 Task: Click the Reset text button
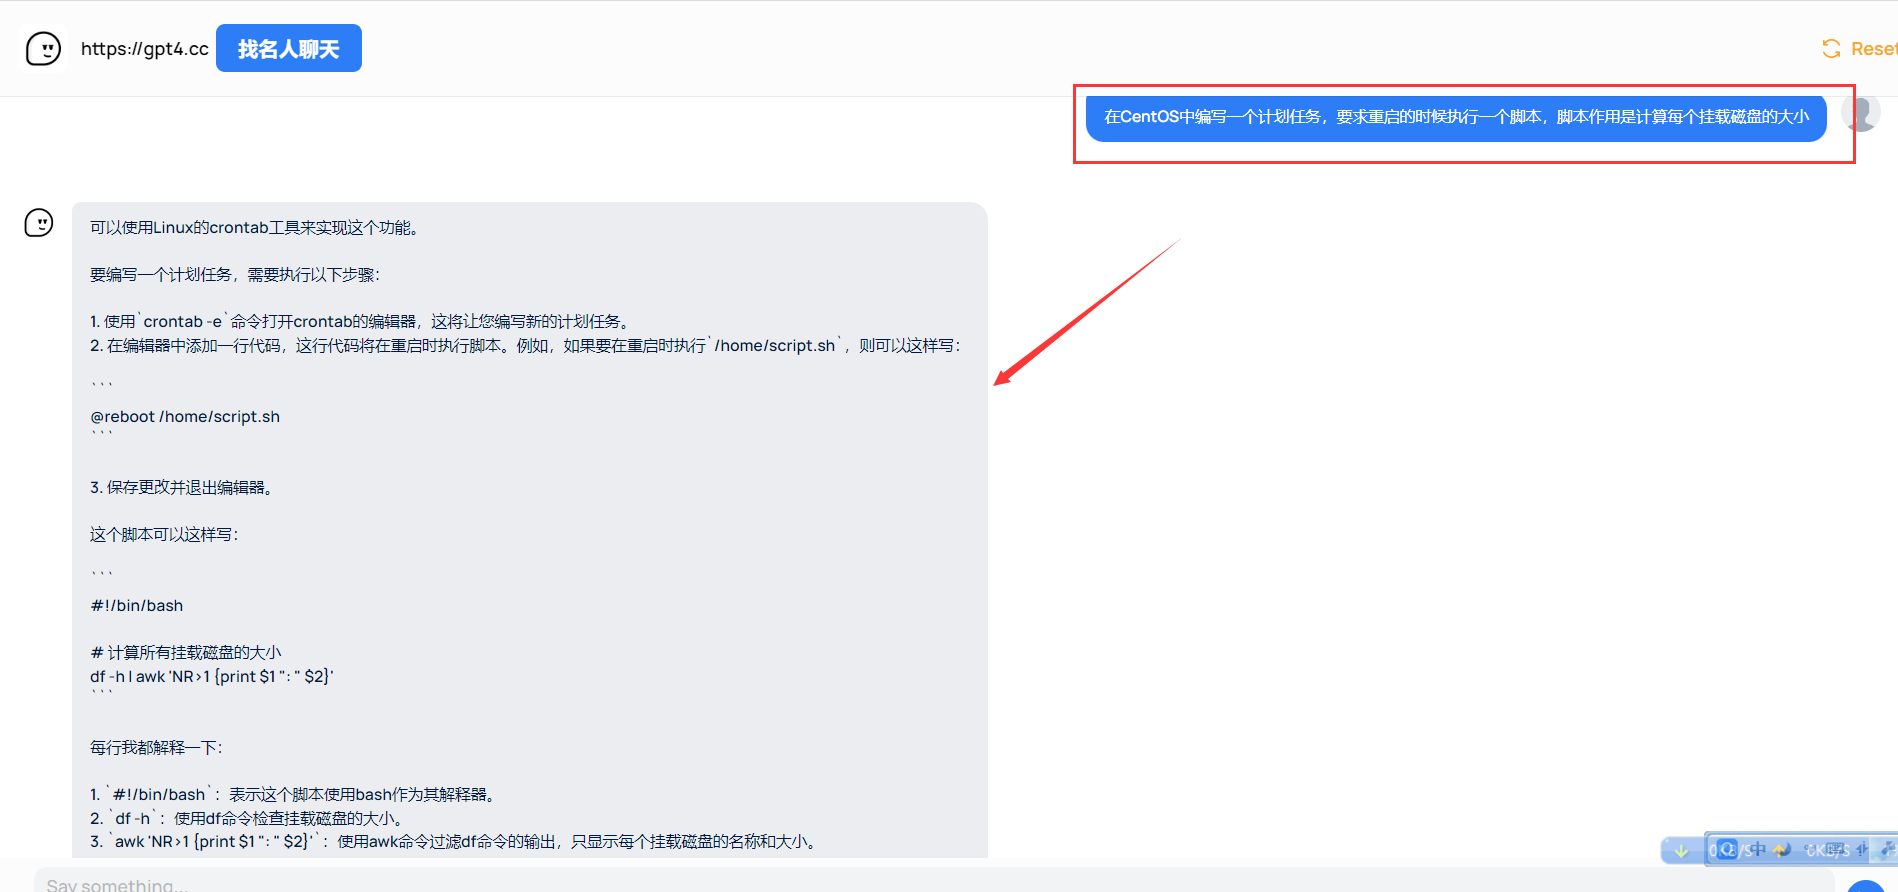[x=1873, y=49]
